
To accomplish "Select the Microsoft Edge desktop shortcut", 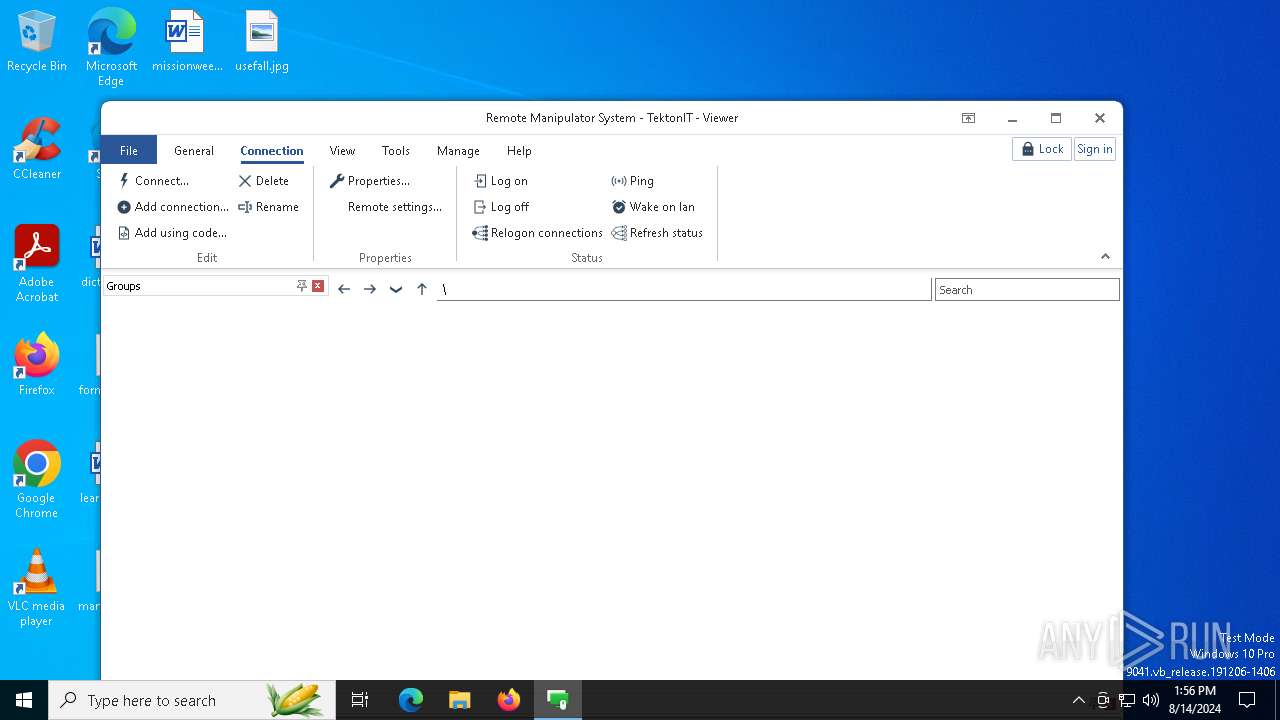I will (x=111, y=48).
